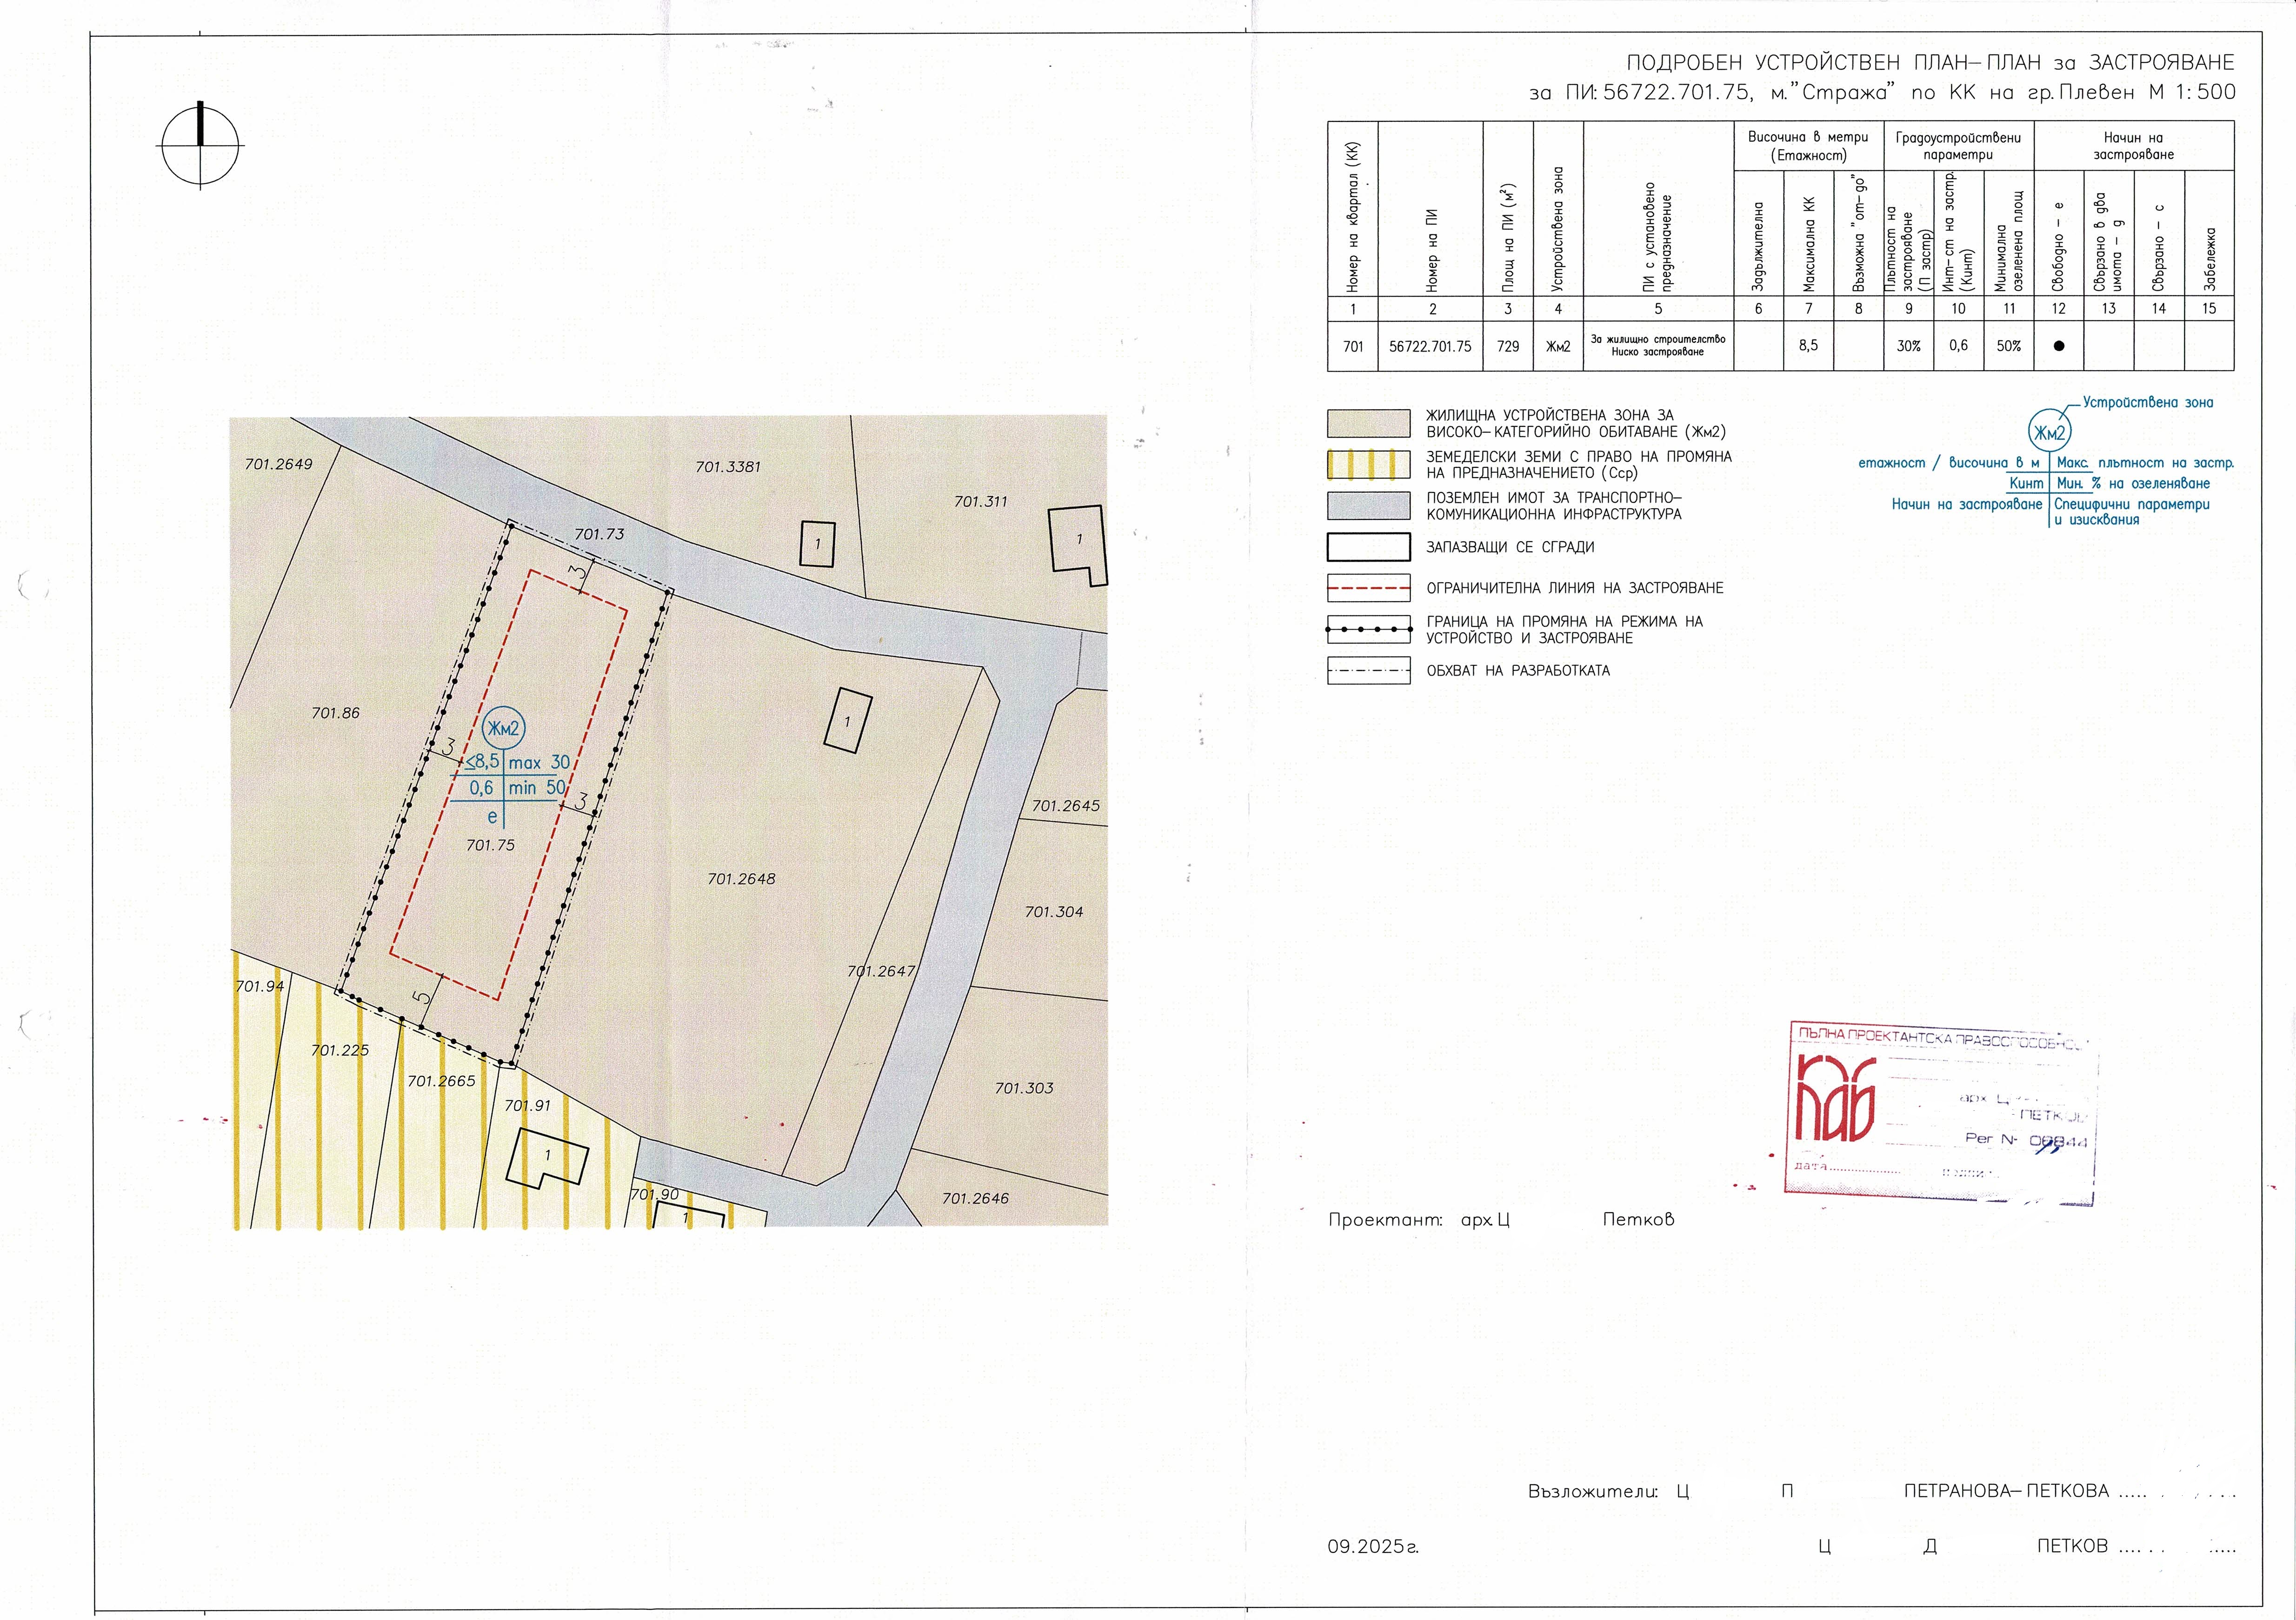Click the beige Жм2 zone legend swatch
This screenshot has height=1620, width=2296.
pyautogui.click(x=1368, y=423)
